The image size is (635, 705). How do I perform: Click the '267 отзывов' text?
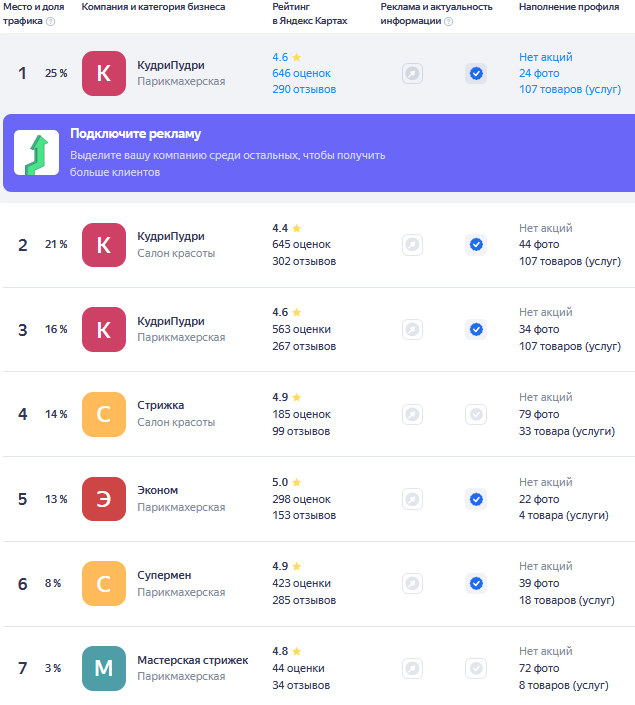pos(304,346)
